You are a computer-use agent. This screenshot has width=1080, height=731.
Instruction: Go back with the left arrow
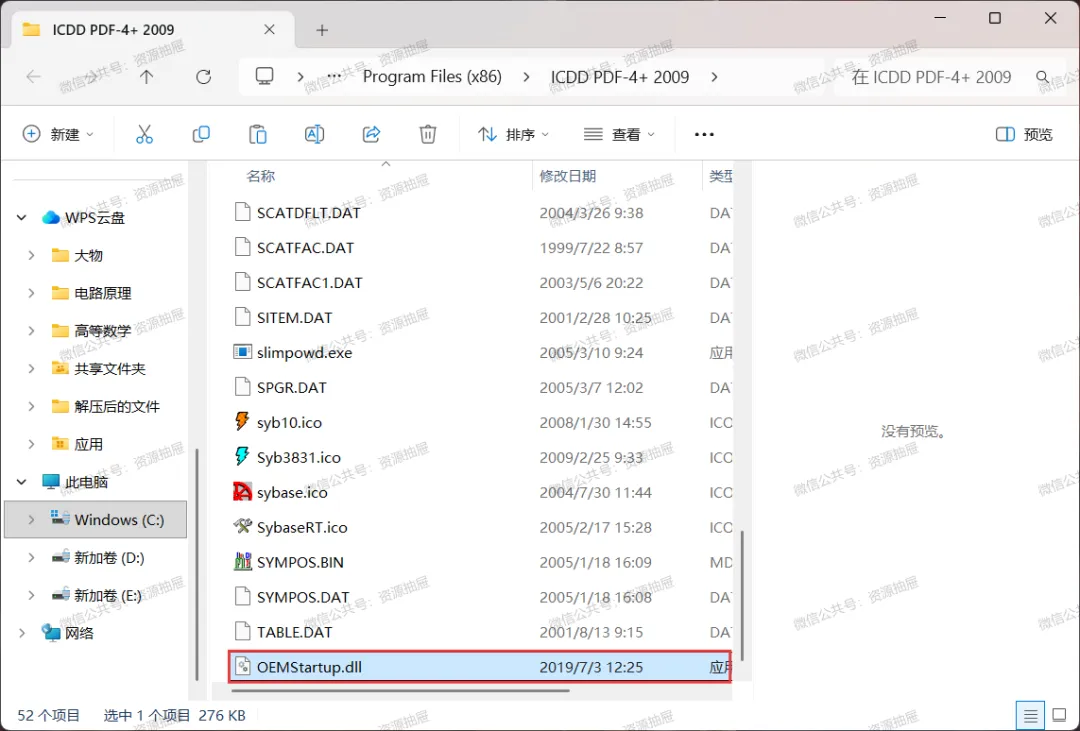pos(33,76)
